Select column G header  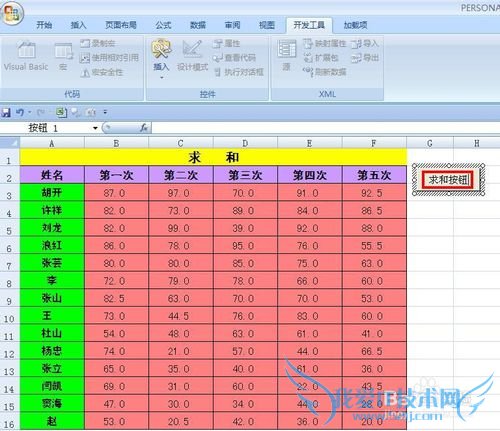[430, 143]
